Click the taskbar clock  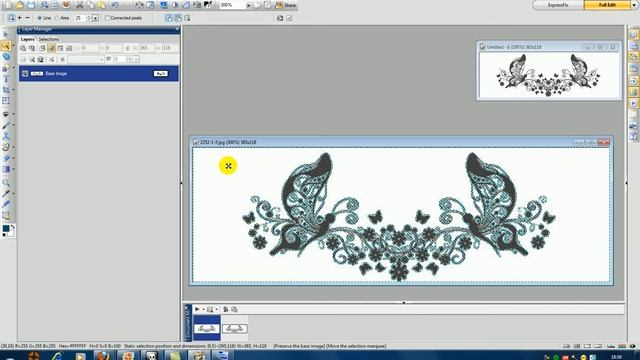[617, 357]
